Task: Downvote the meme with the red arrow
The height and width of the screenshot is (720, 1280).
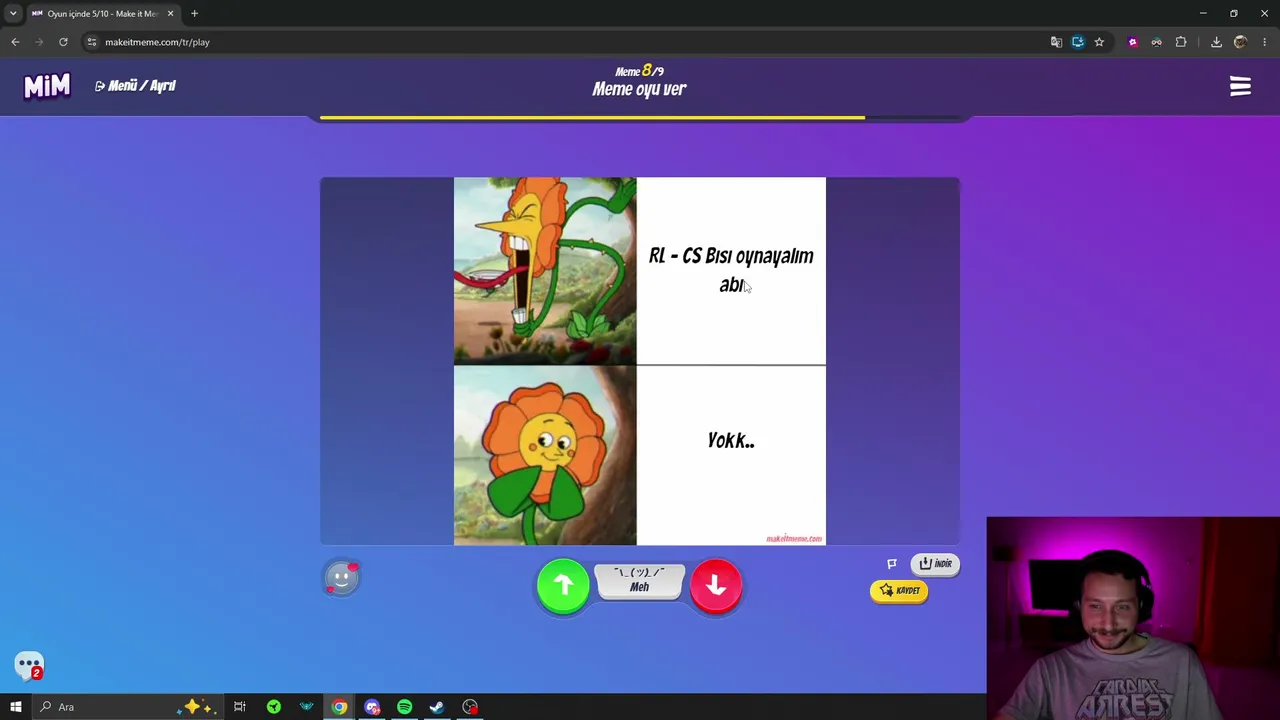Action: point(716,586)
